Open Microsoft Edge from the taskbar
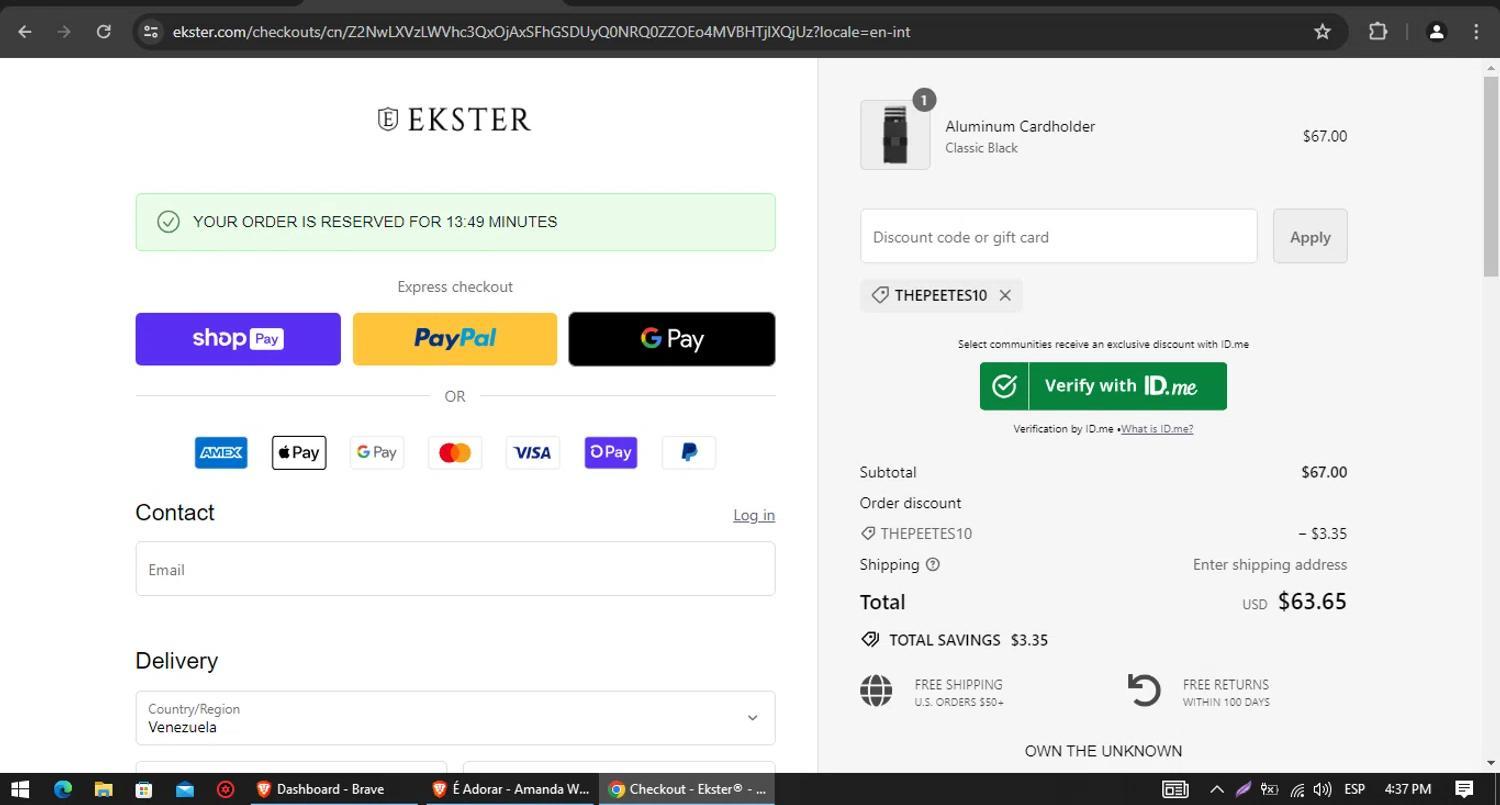Image resolution: width=1500 pixels, height=805 pixels. click(x=62, y=789)
